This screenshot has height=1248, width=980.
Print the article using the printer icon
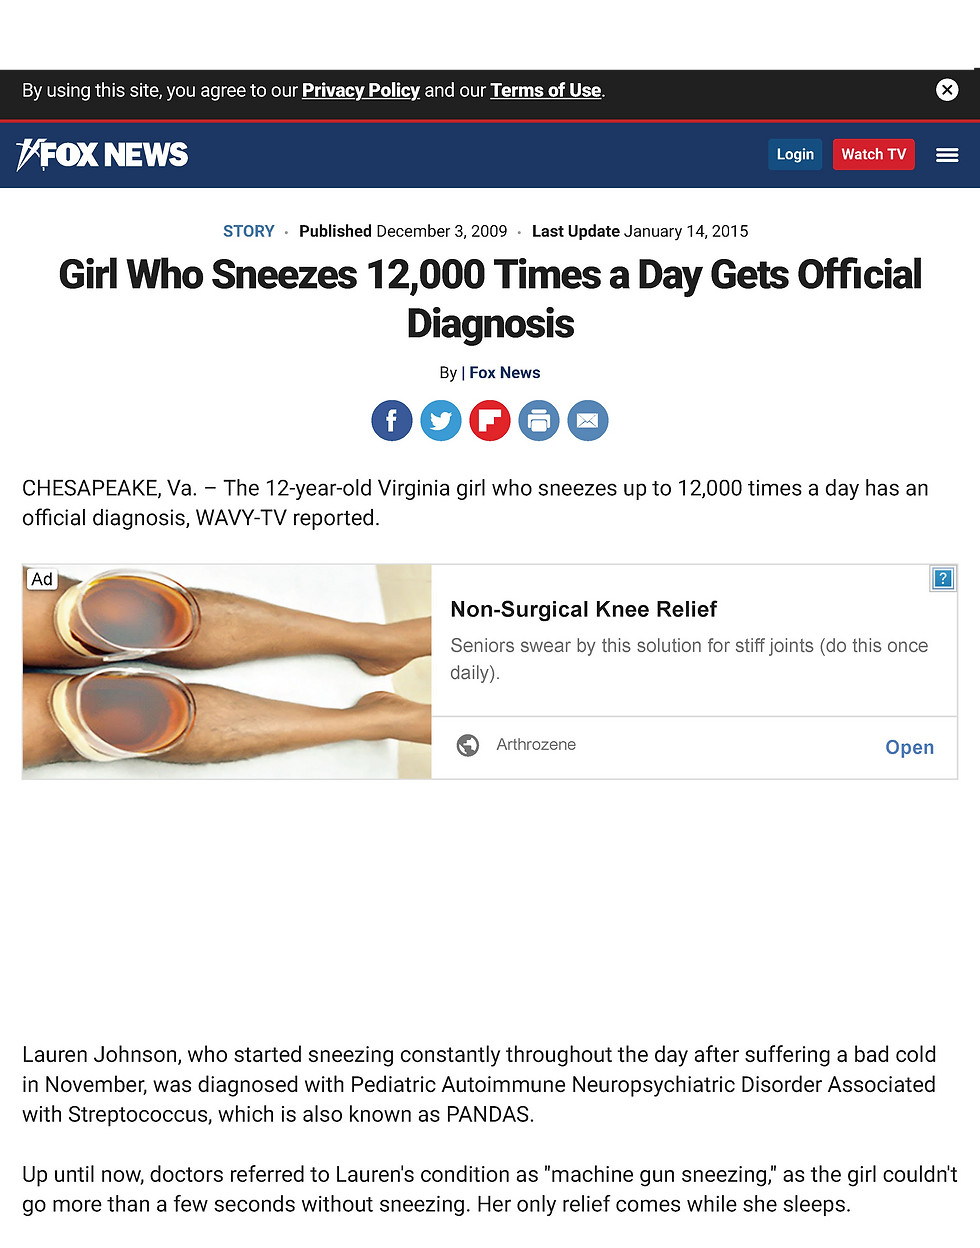[x=539, y=420]
